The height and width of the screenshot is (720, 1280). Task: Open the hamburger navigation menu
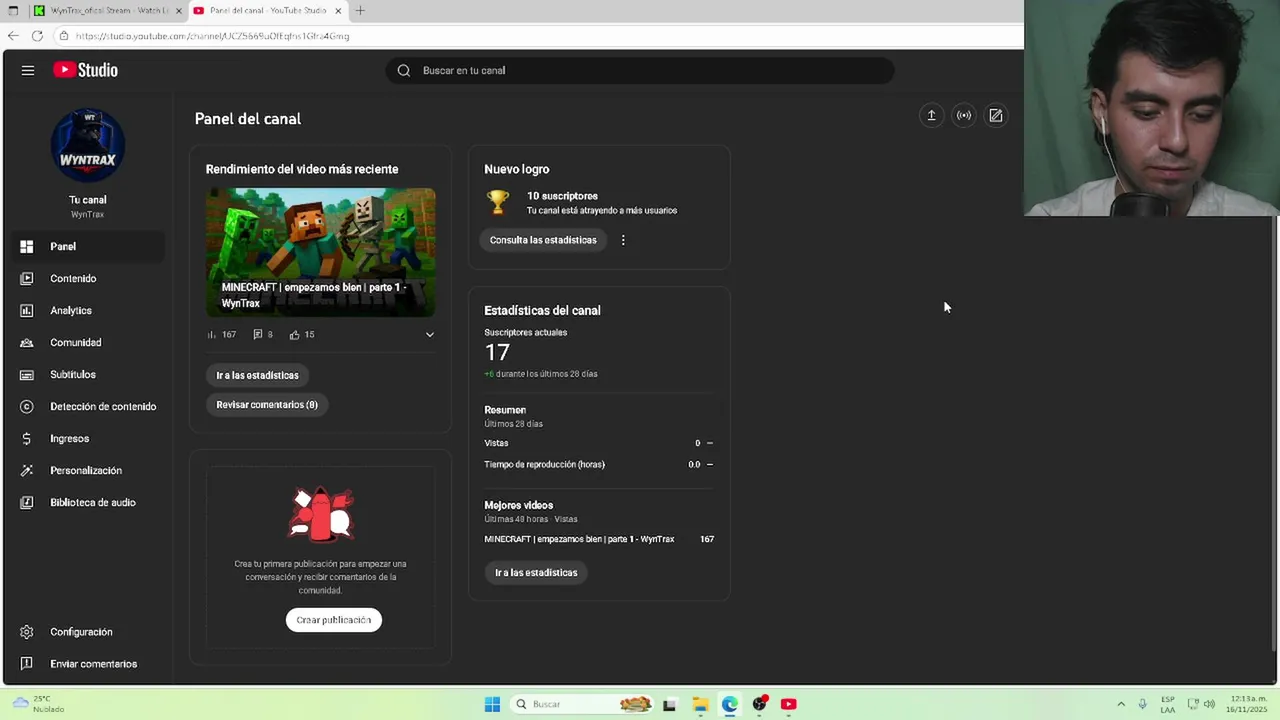pyautogui.click(x=28, y=70)
